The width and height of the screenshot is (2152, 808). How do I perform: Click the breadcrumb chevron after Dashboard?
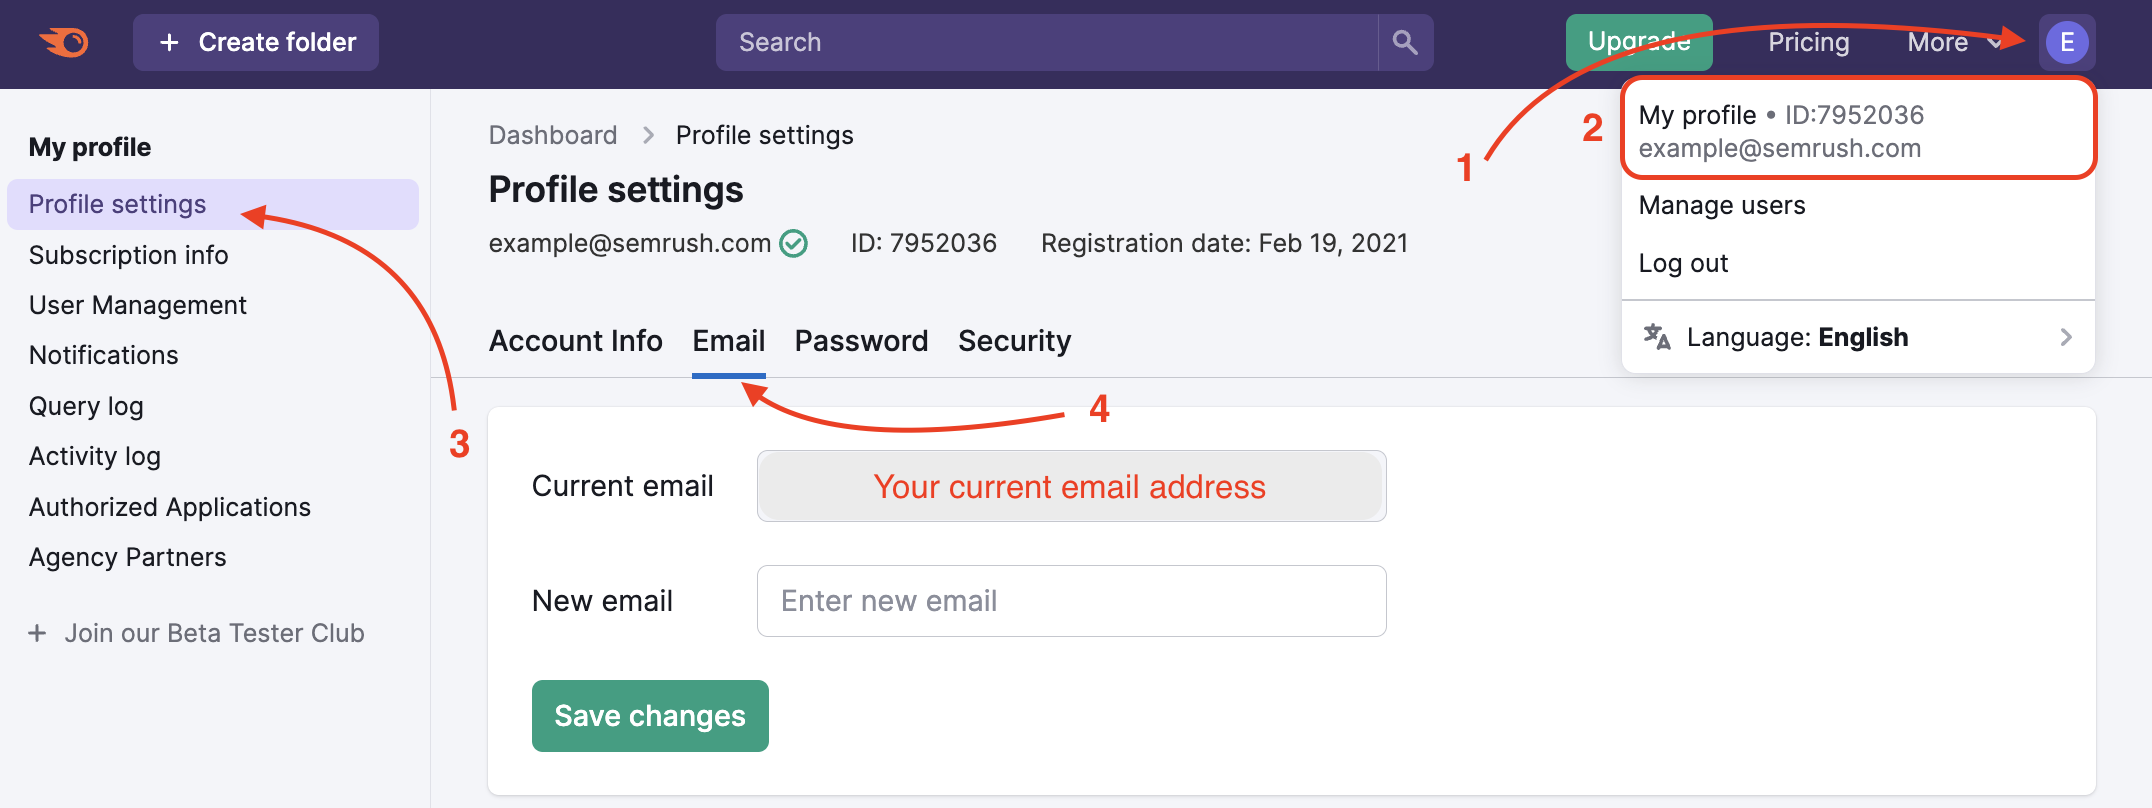[647, 134]
